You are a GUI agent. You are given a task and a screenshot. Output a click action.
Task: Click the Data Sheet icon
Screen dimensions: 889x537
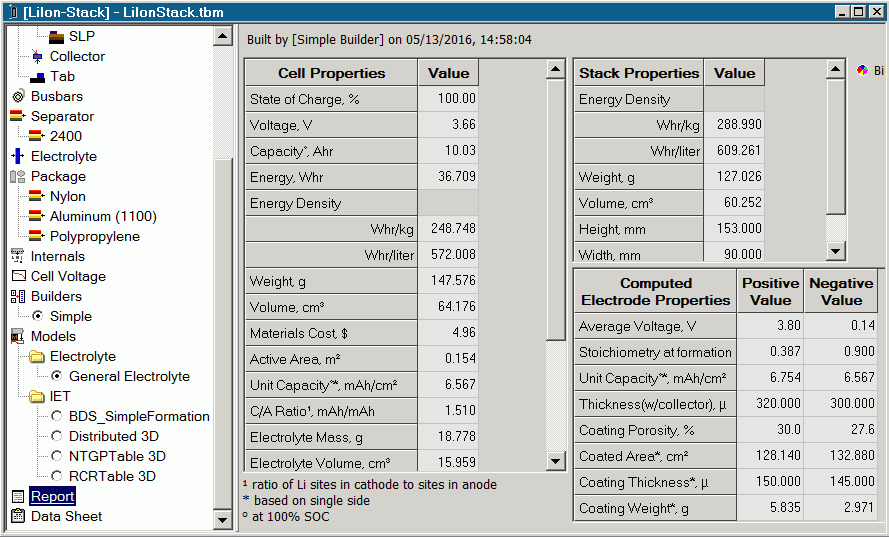point(17,517)
